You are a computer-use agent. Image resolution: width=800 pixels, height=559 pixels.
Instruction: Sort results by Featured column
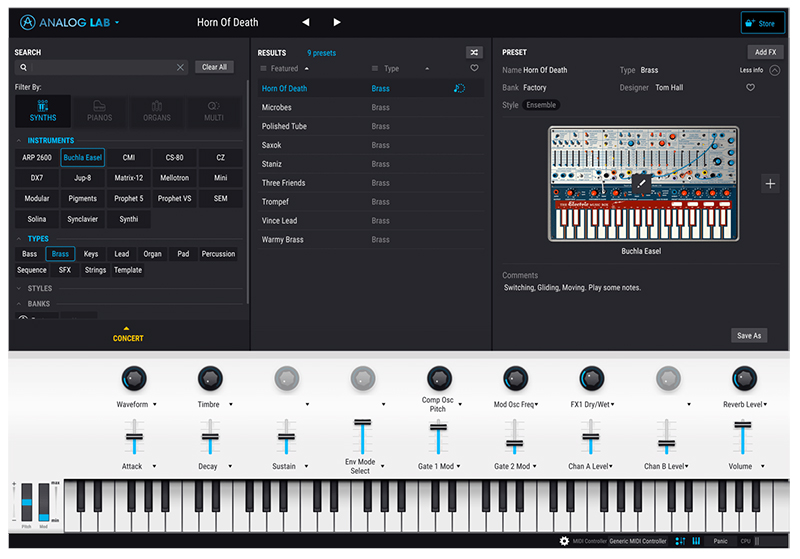point(285,68)
